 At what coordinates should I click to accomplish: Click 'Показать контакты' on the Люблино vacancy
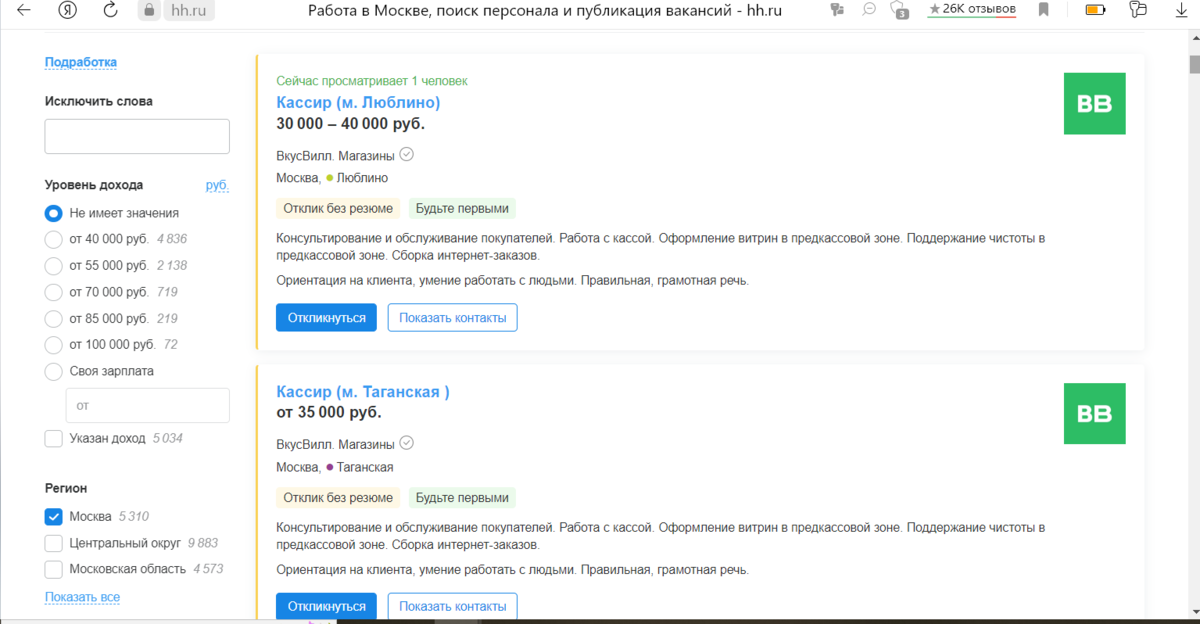(x=453, y=318)
